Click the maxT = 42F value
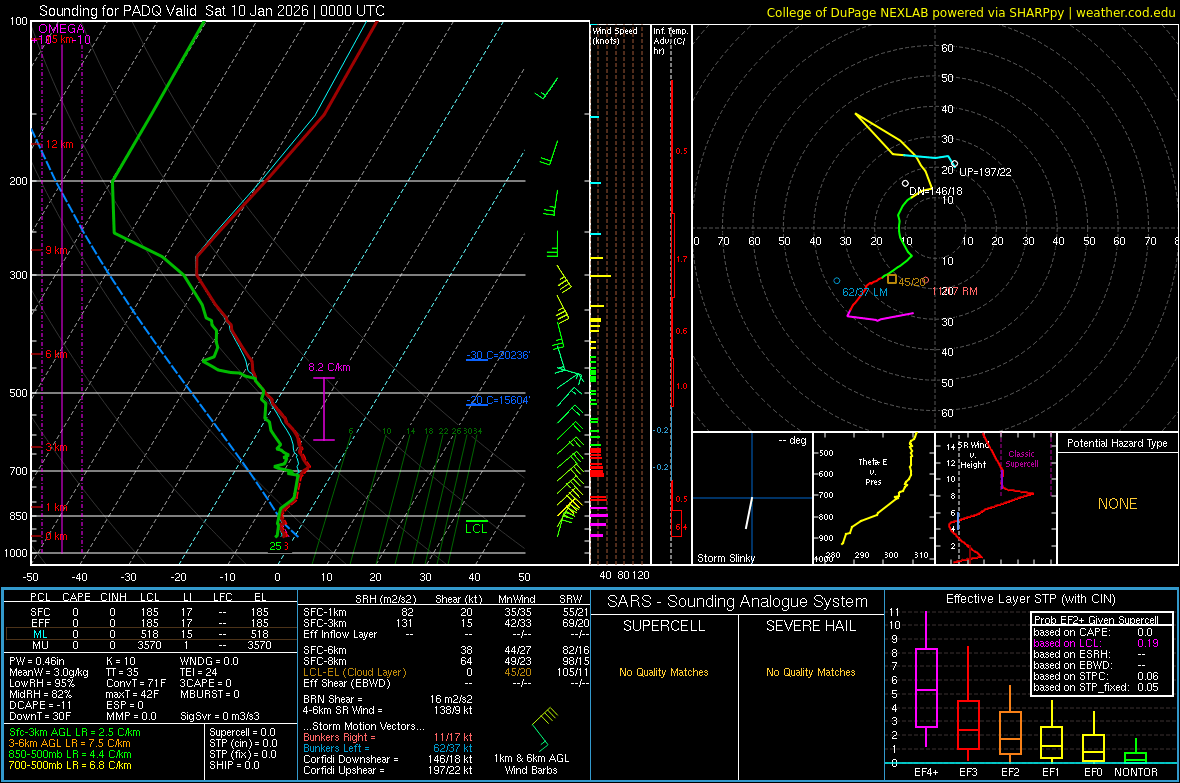This screenshot has height=783, width=1180. coord(133,694)
